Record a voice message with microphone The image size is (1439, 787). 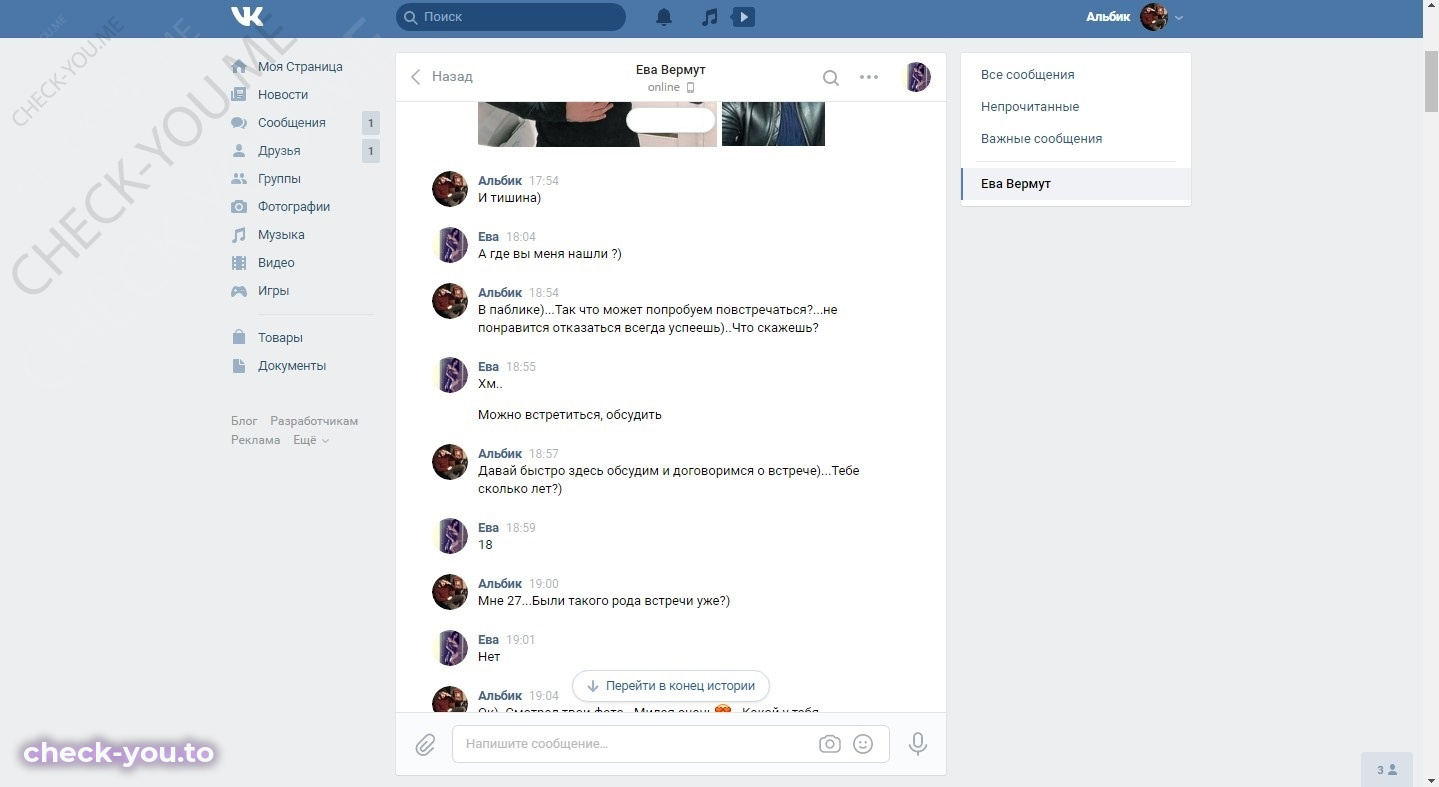pyautogui.click(x=918, y=744)
